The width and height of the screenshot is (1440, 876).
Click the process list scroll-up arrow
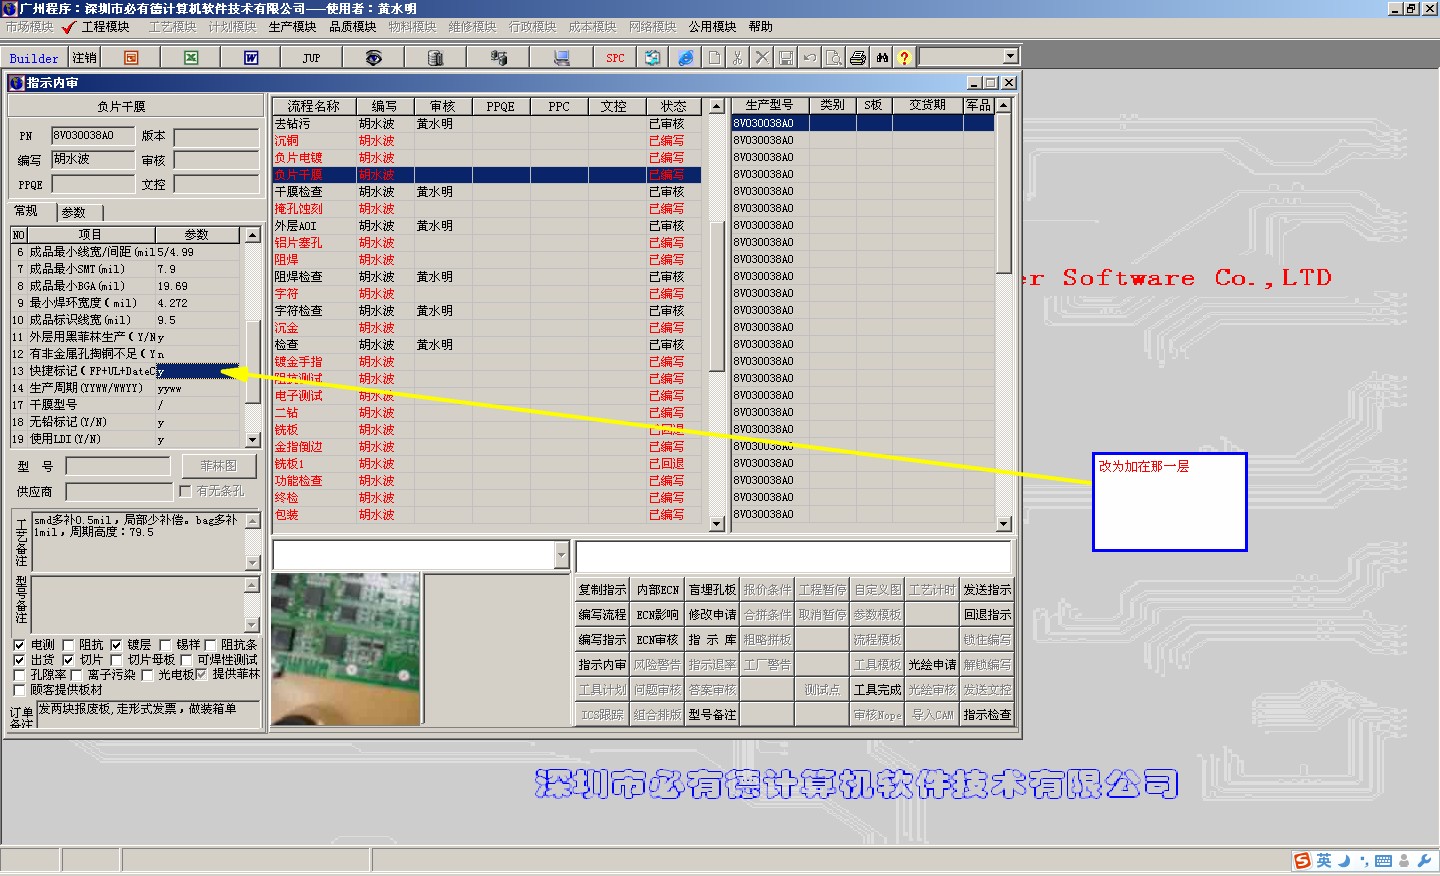point(716,105)
